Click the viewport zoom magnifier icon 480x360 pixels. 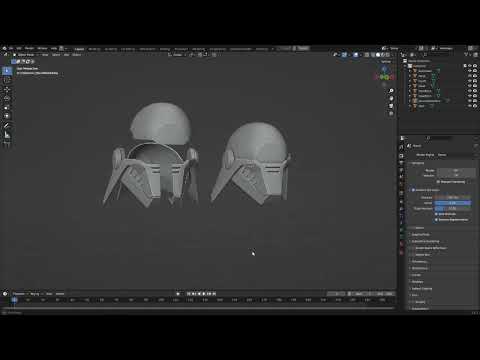391,91
